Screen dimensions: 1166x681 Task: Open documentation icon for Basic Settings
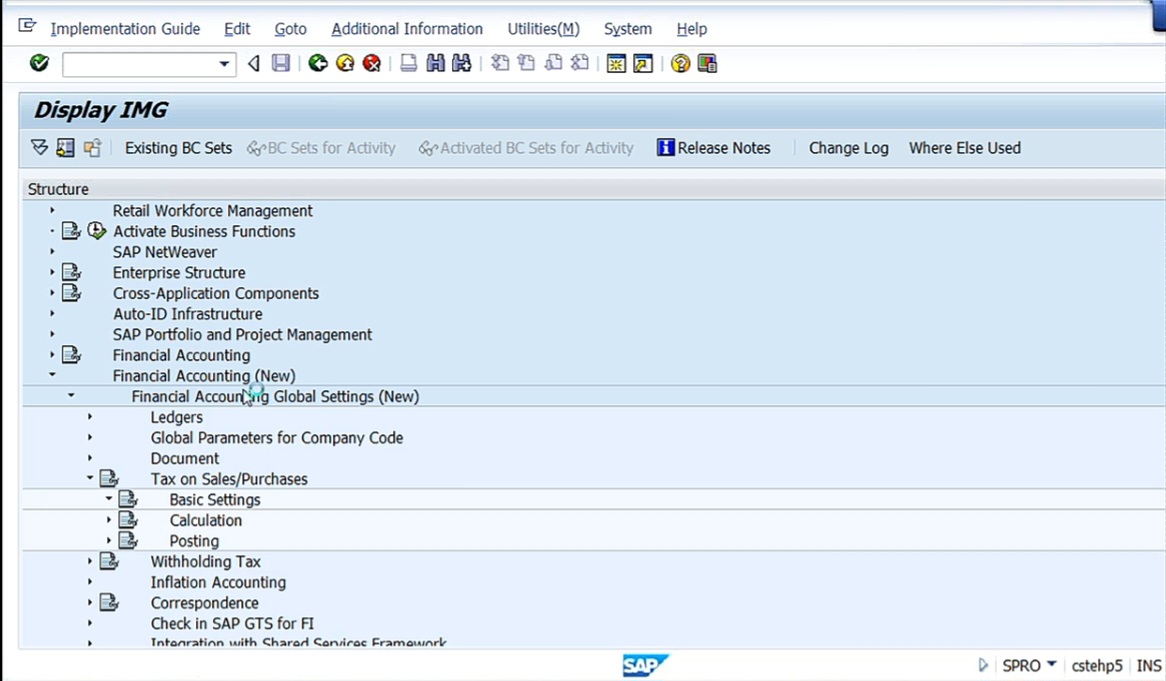(129, 499)
